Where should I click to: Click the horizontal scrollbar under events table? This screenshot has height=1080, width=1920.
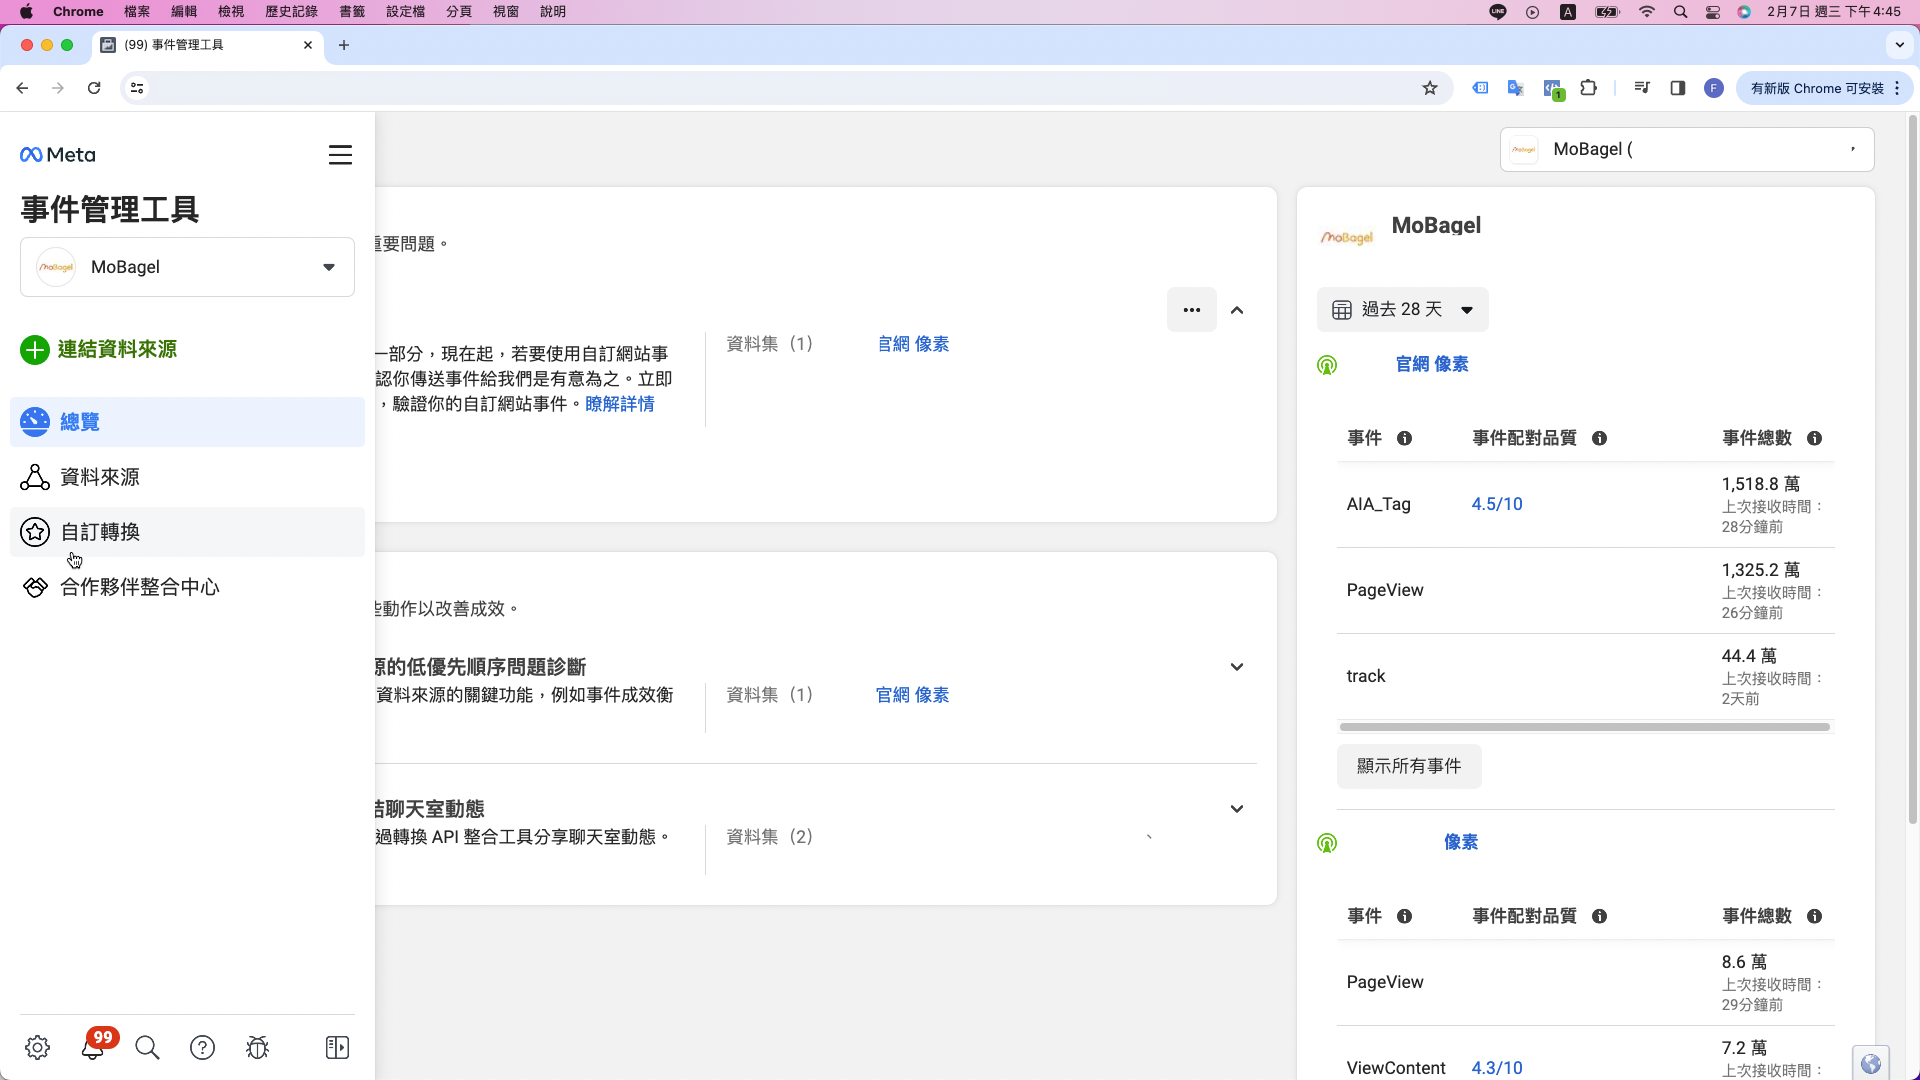point(1585,727)
